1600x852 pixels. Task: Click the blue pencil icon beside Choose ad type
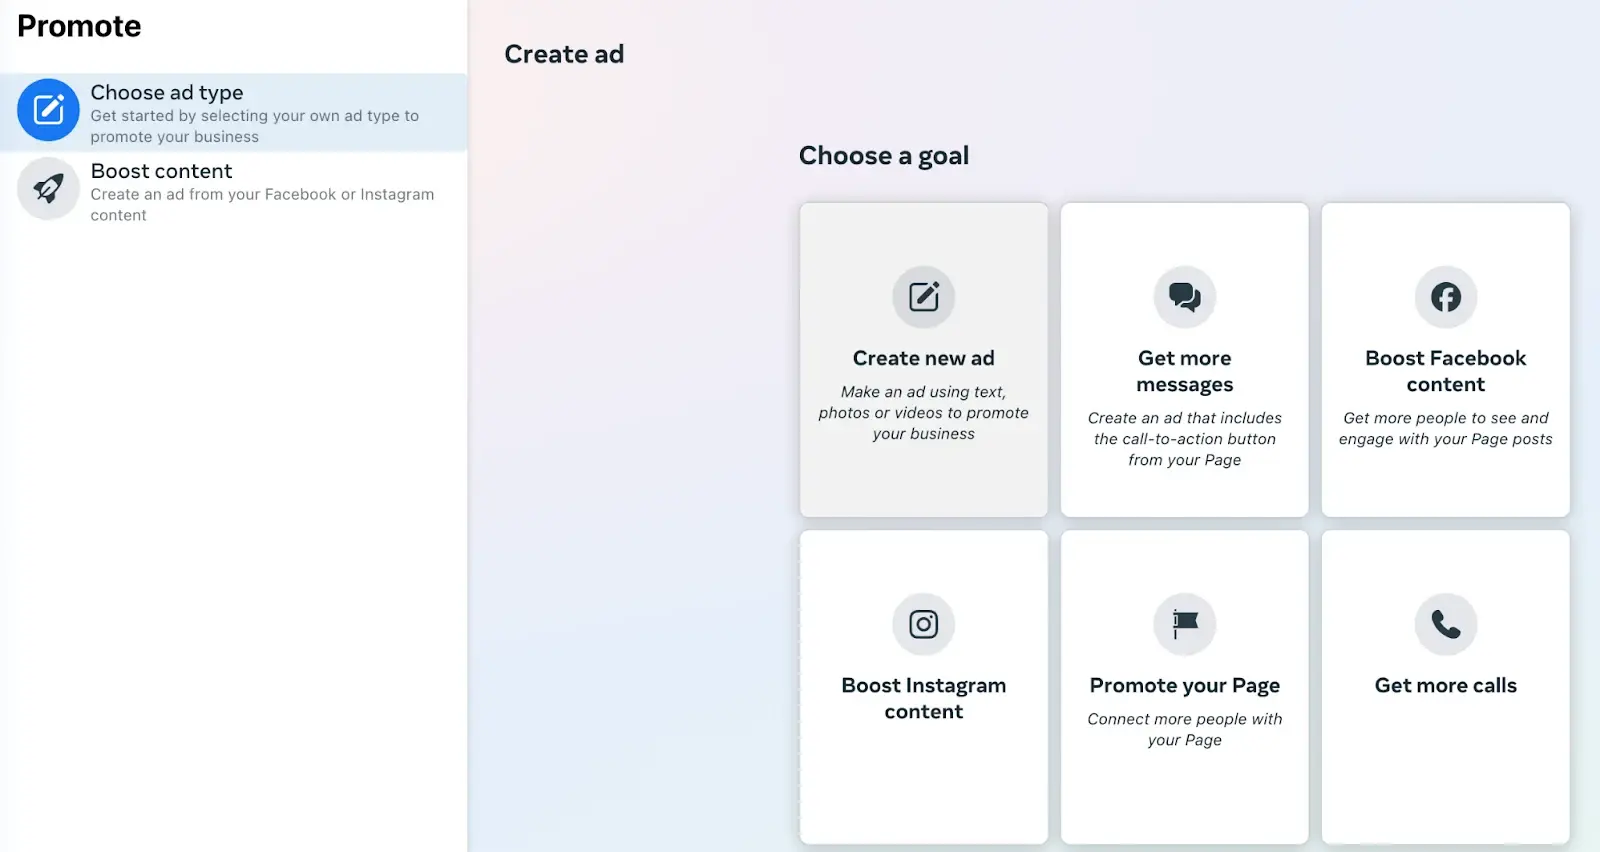48,110
